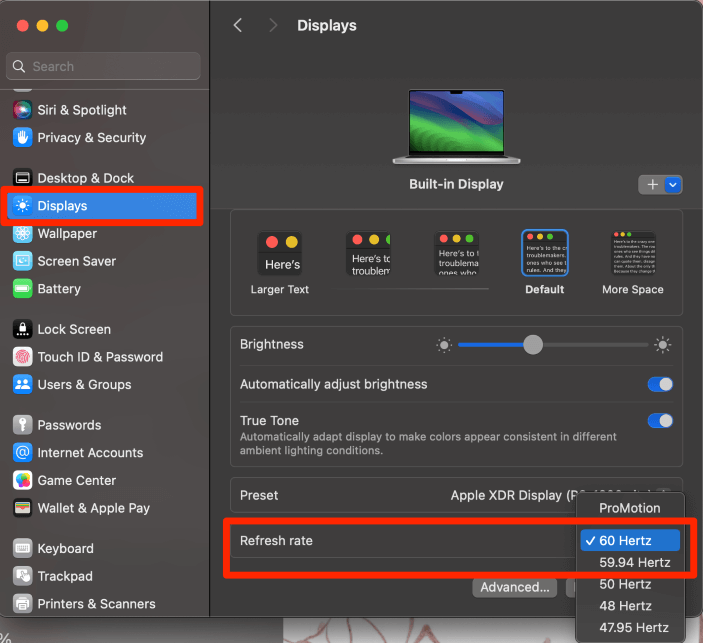Toggle the True Tone switch

coord(660,421)
